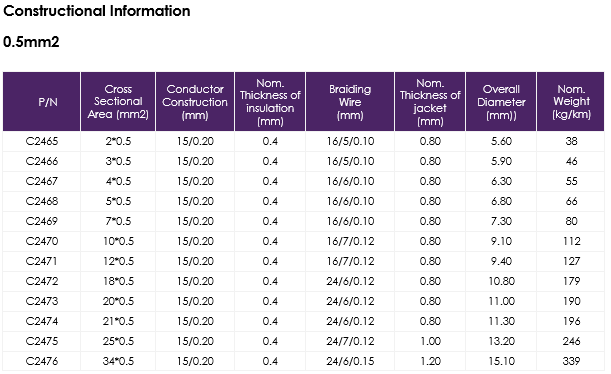Select part number C2470 cell
The width and height of the screenshot is (611, 374).
pyautogui.click(x=42, y=241)
